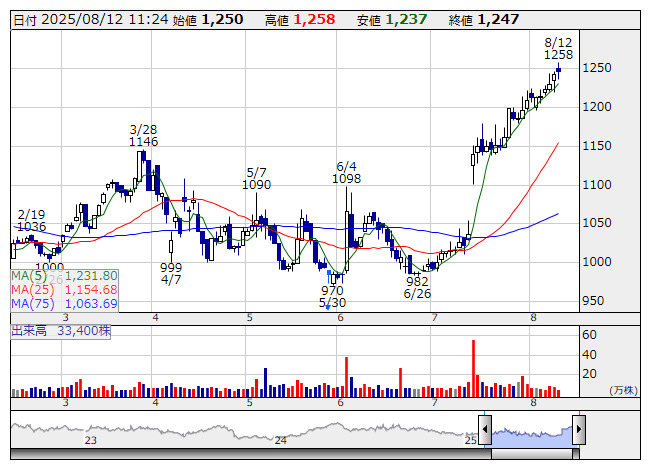Click the tallest red volume bar in July
Screen dimensions: 653x470
[x=472, y=367]
